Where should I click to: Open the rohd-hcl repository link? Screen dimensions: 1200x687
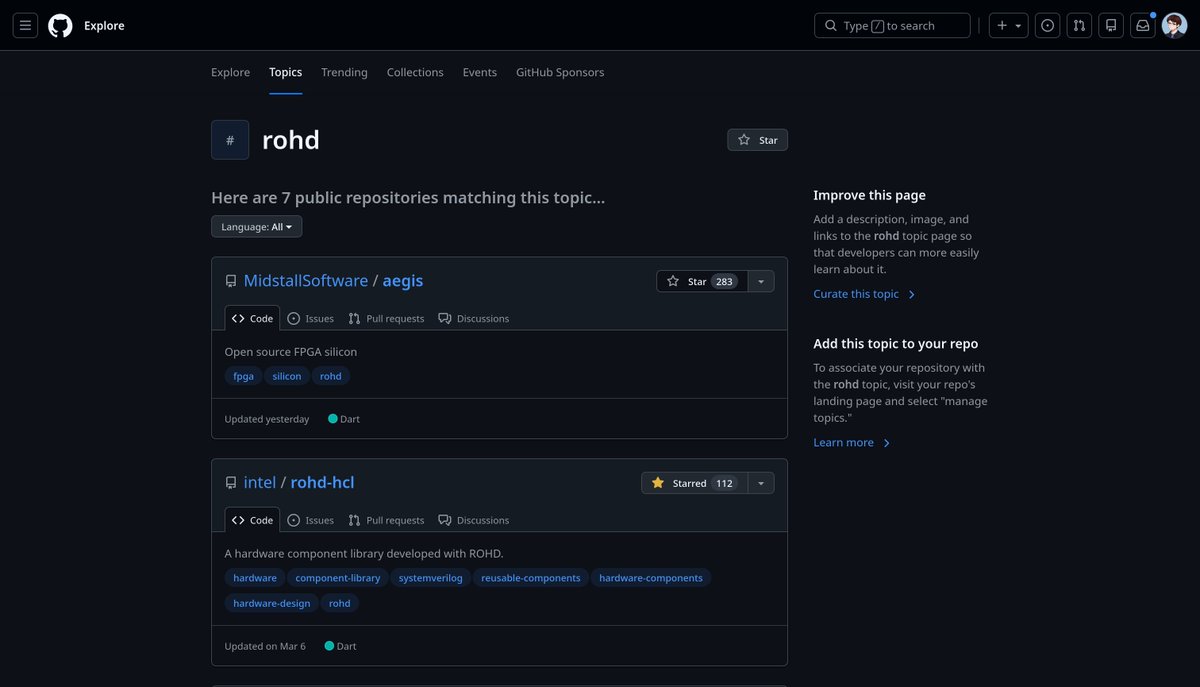pos(322,483)
